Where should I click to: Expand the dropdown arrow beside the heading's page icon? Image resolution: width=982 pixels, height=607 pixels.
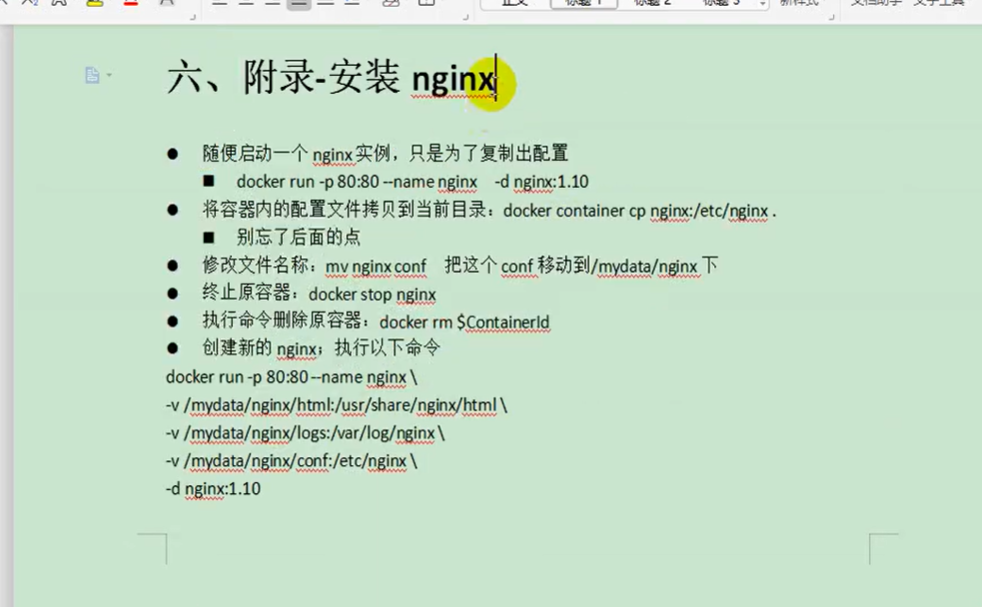pos(110,75)
